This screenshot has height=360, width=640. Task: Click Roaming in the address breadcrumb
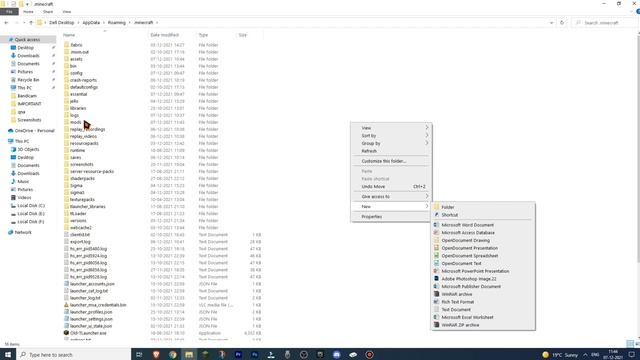pyautogui.click(x=117, y=23)
